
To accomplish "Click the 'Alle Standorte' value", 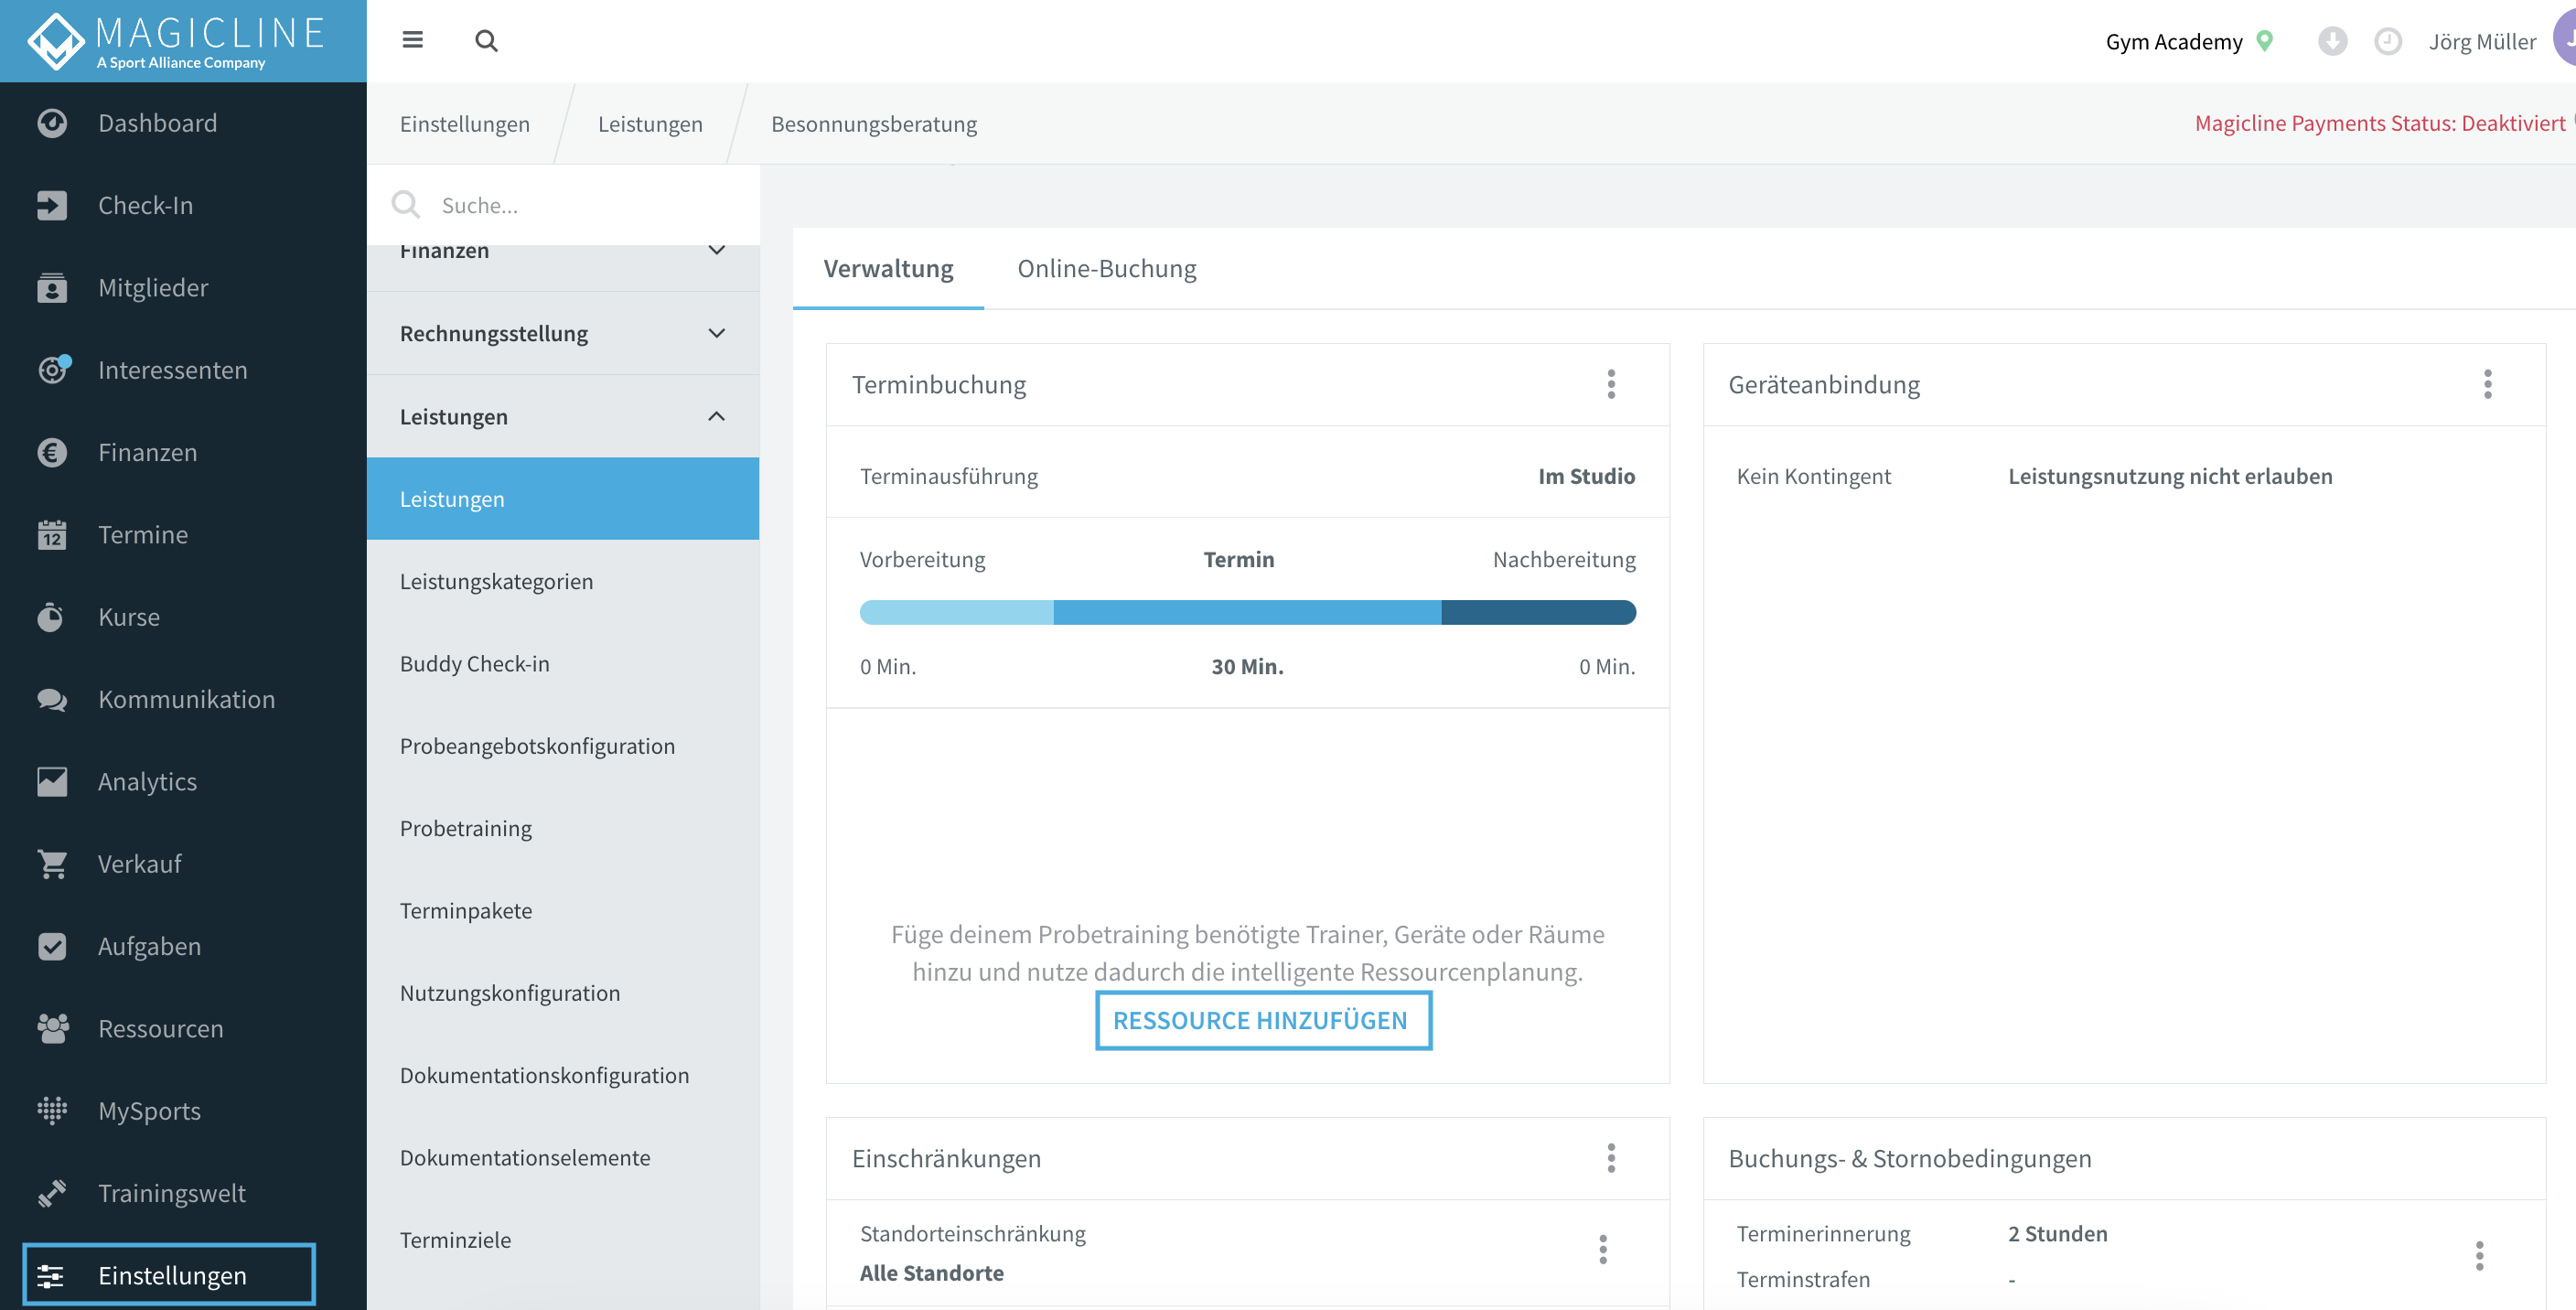I will click(x=931, y=1272).
